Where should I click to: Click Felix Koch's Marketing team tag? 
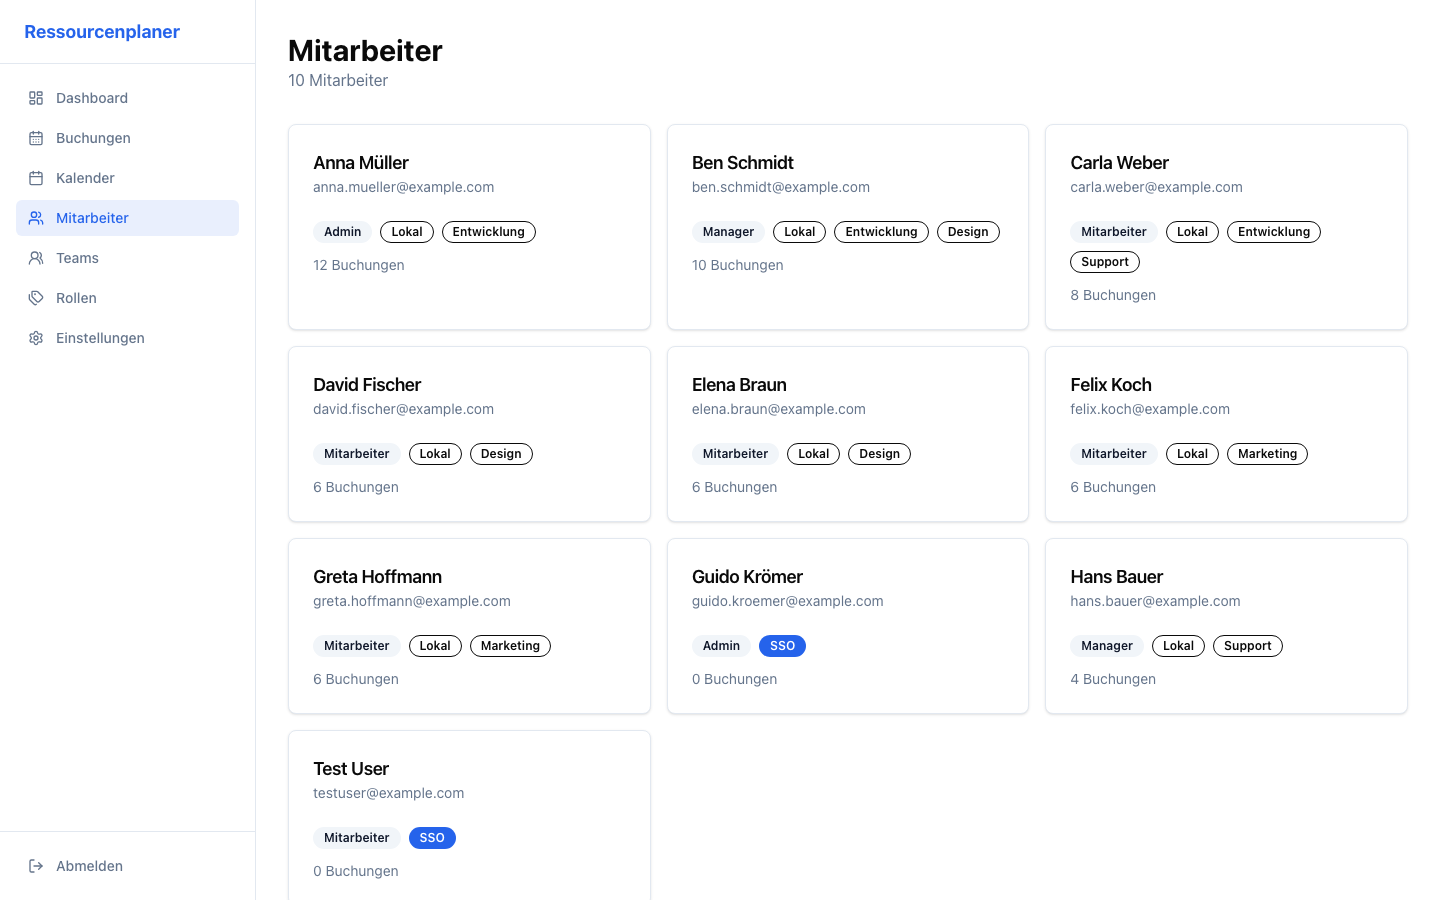(x=1267, y=454)
